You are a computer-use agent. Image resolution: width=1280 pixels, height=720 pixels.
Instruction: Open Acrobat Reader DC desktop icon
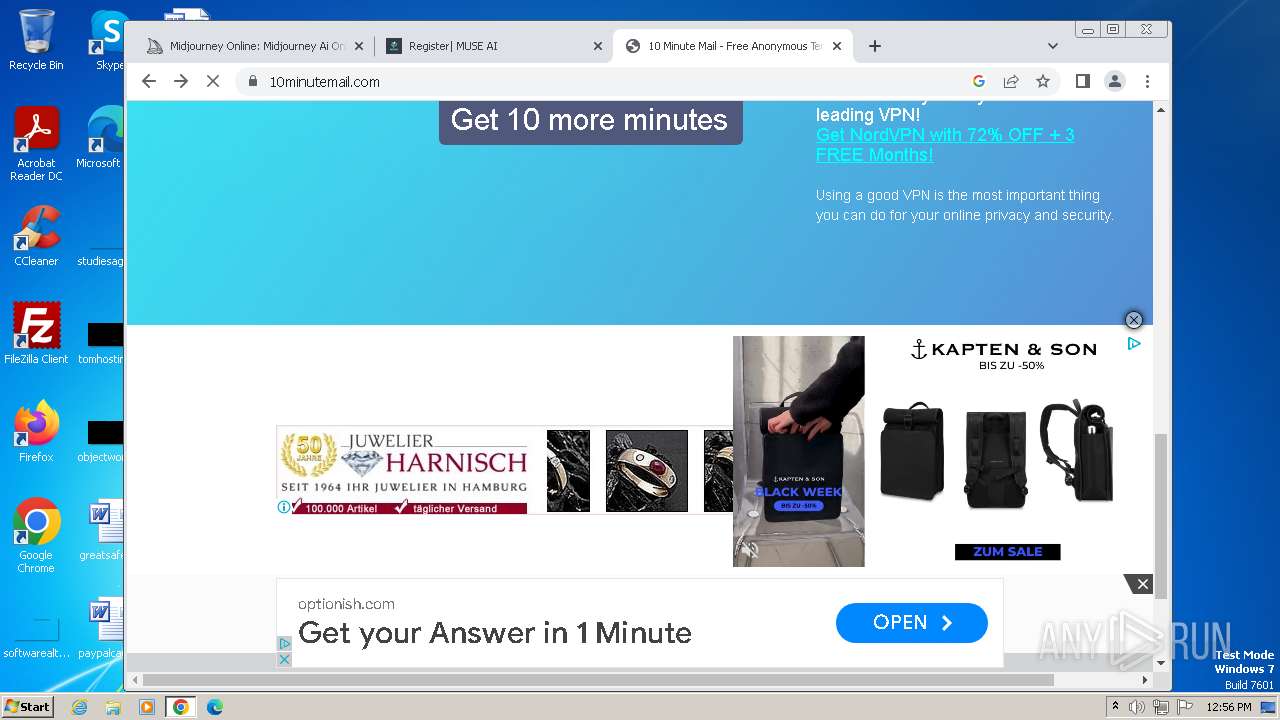click(x=36, y=145)
